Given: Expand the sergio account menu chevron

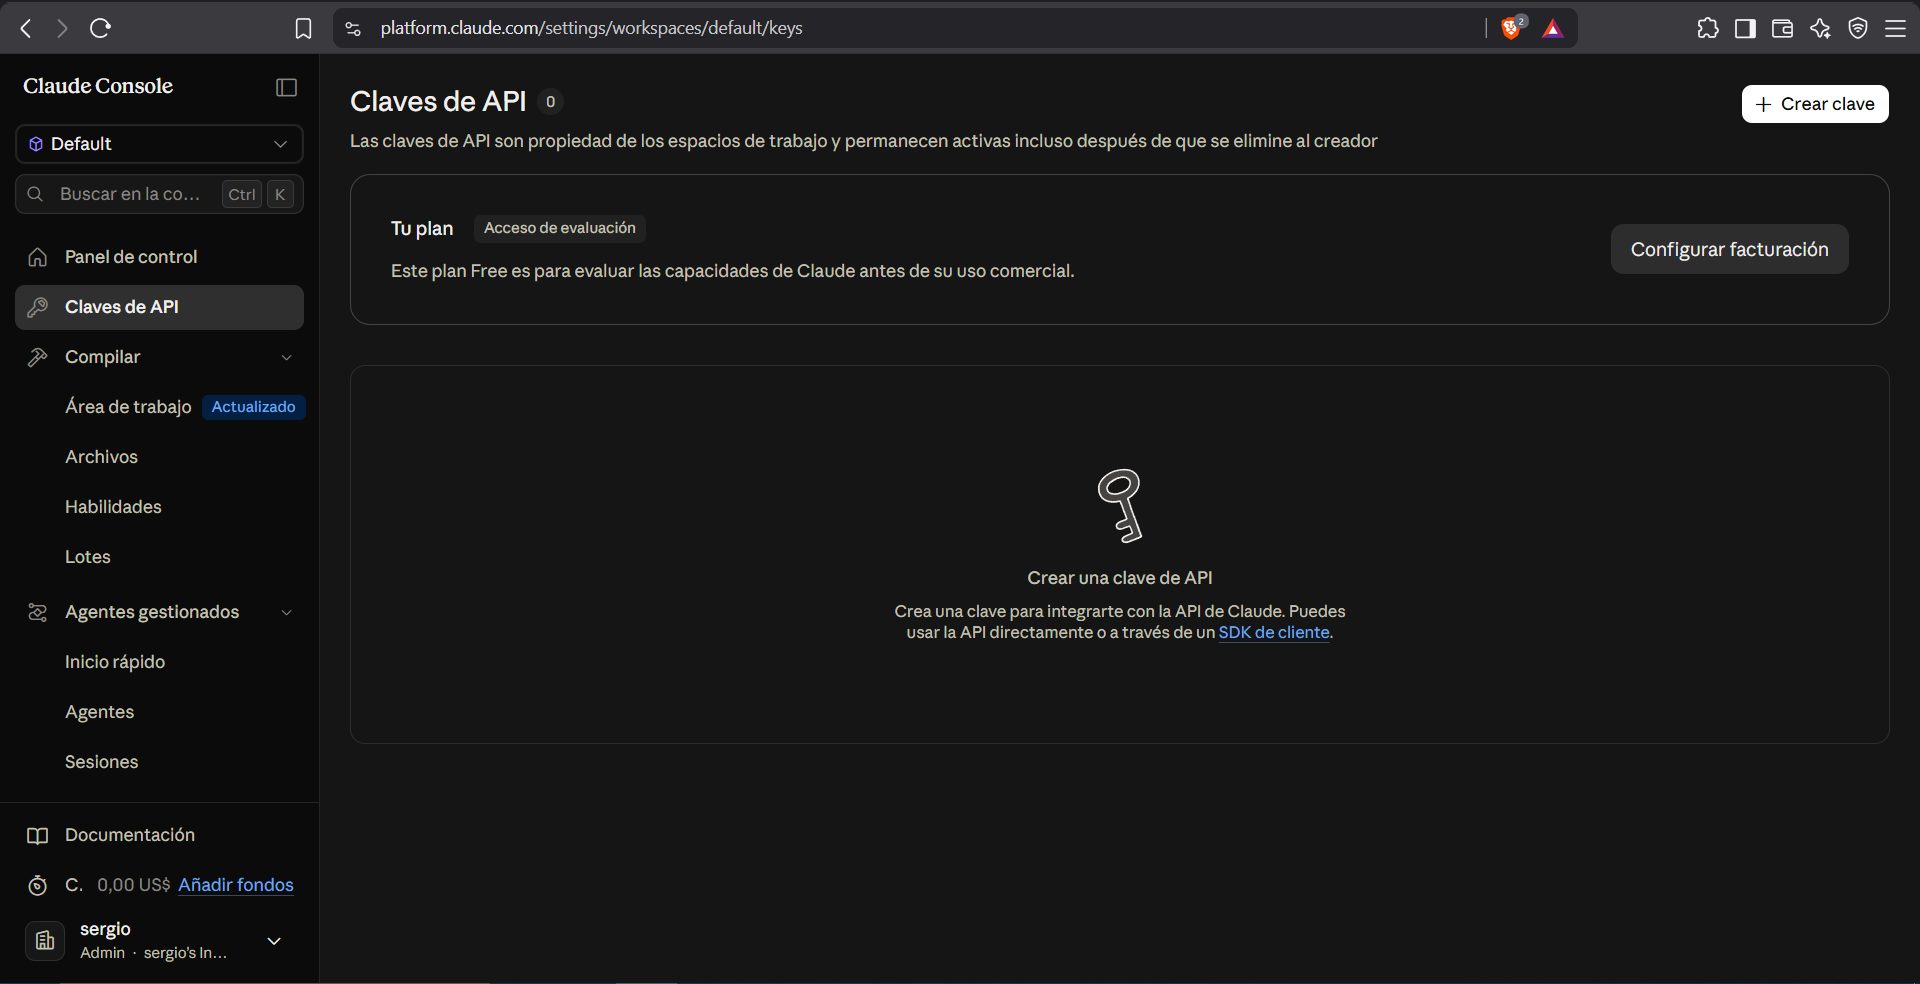Looking at the screenshot, I should point(274,941).
